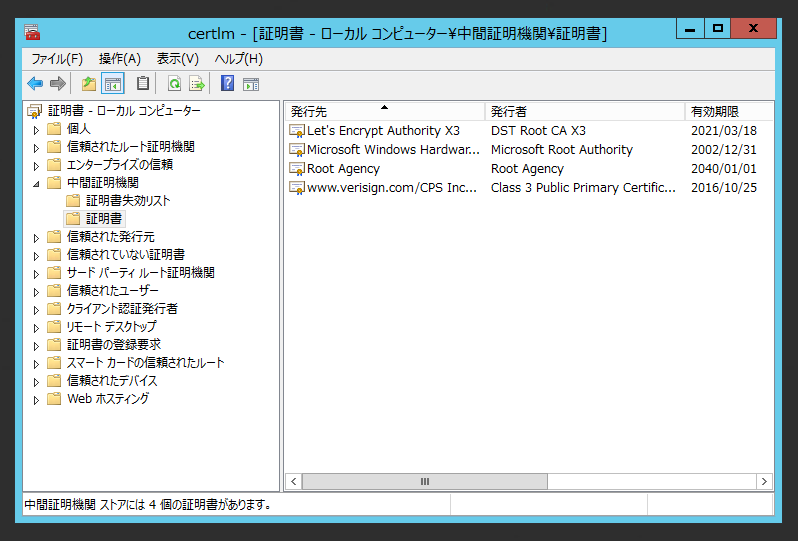Expand the クライアント認証発行者 node
Screen dimensions: 798x541
coord(36,310)
